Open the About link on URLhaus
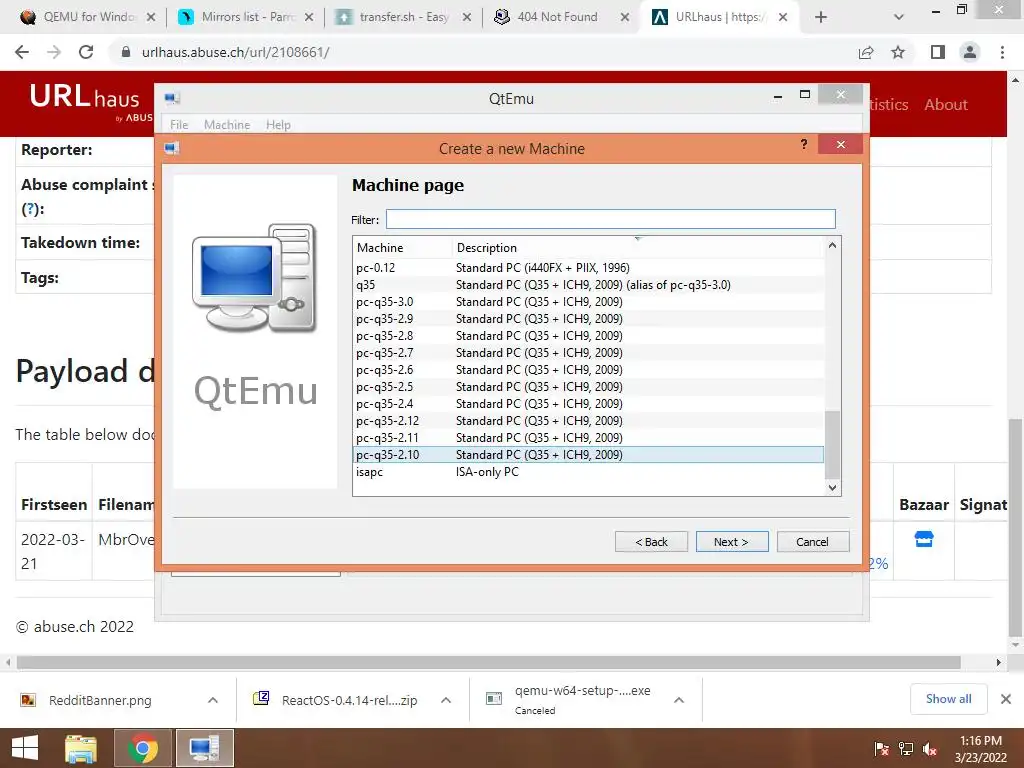Image resolution: width=1024 pixels, height=768 pixels. coord(946,104)
